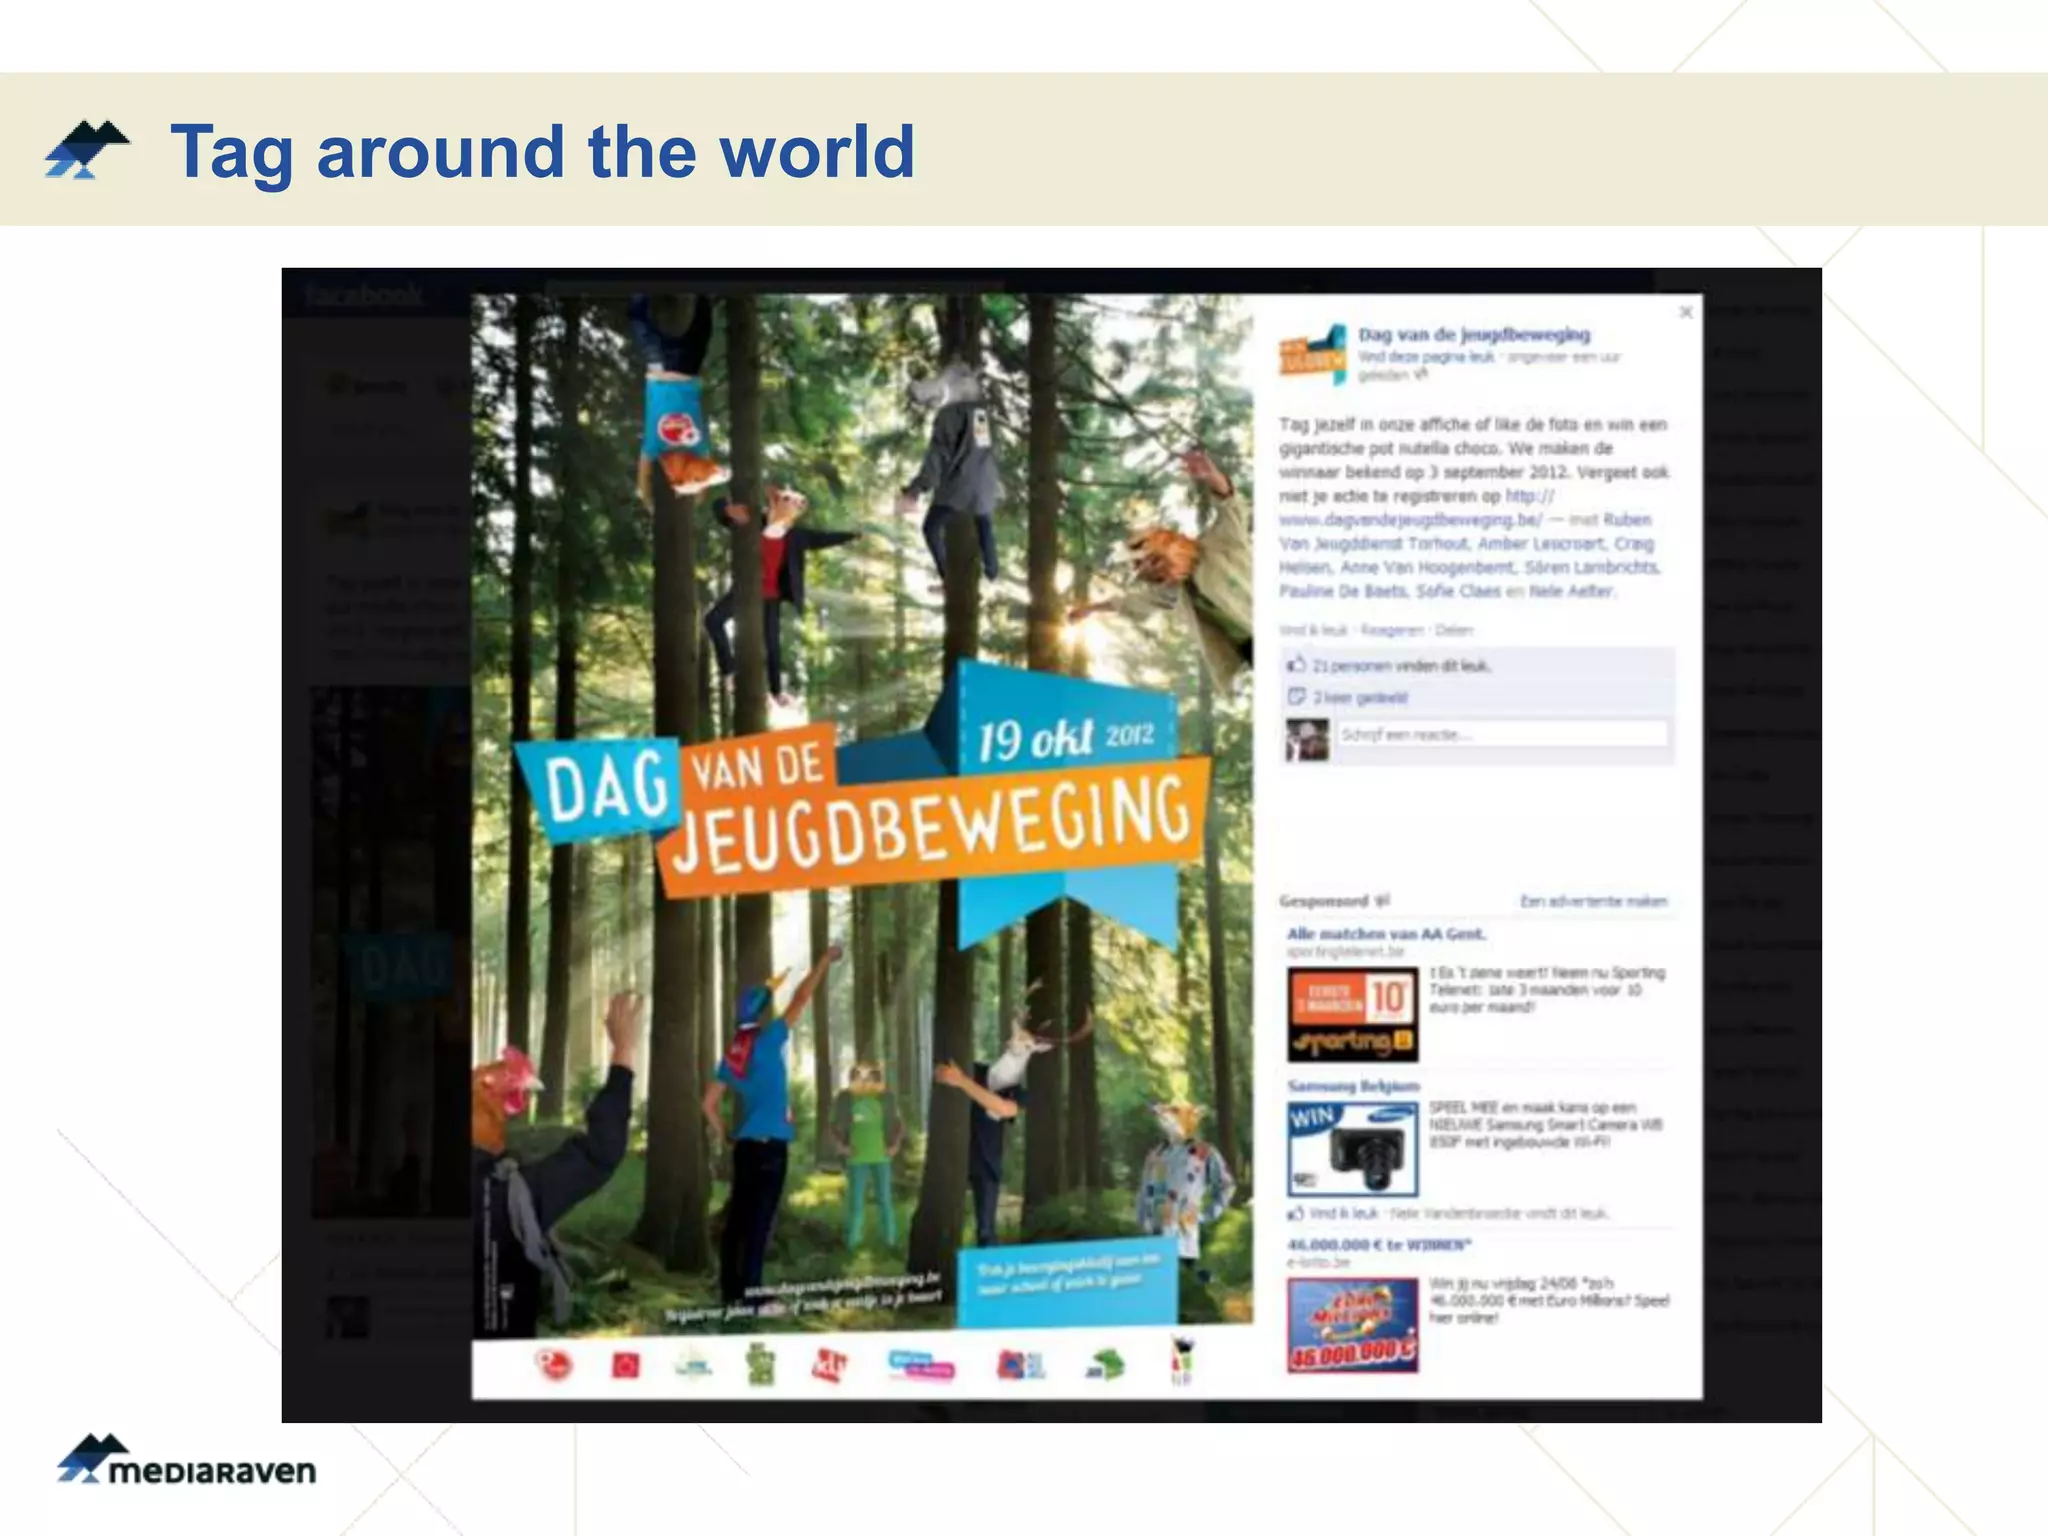Open the Sporting Telenet ad thumbnail

point(1352,1014)
